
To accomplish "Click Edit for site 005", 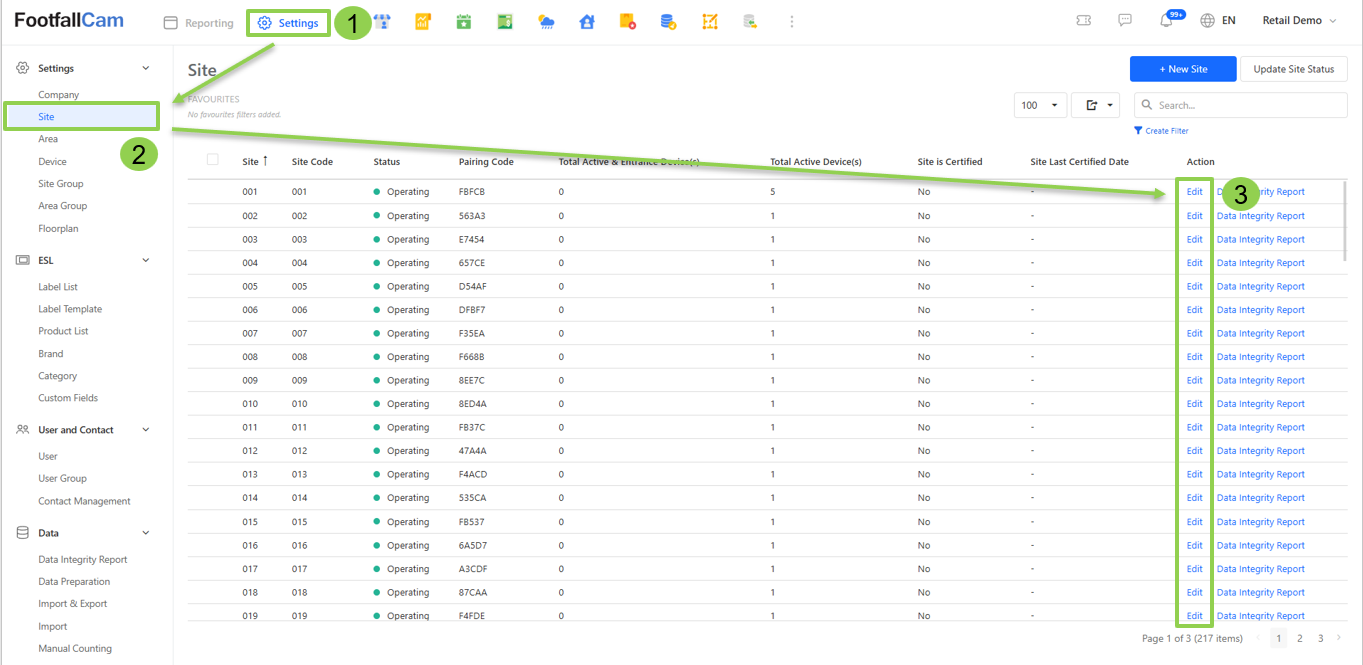I will [1194, 286].
